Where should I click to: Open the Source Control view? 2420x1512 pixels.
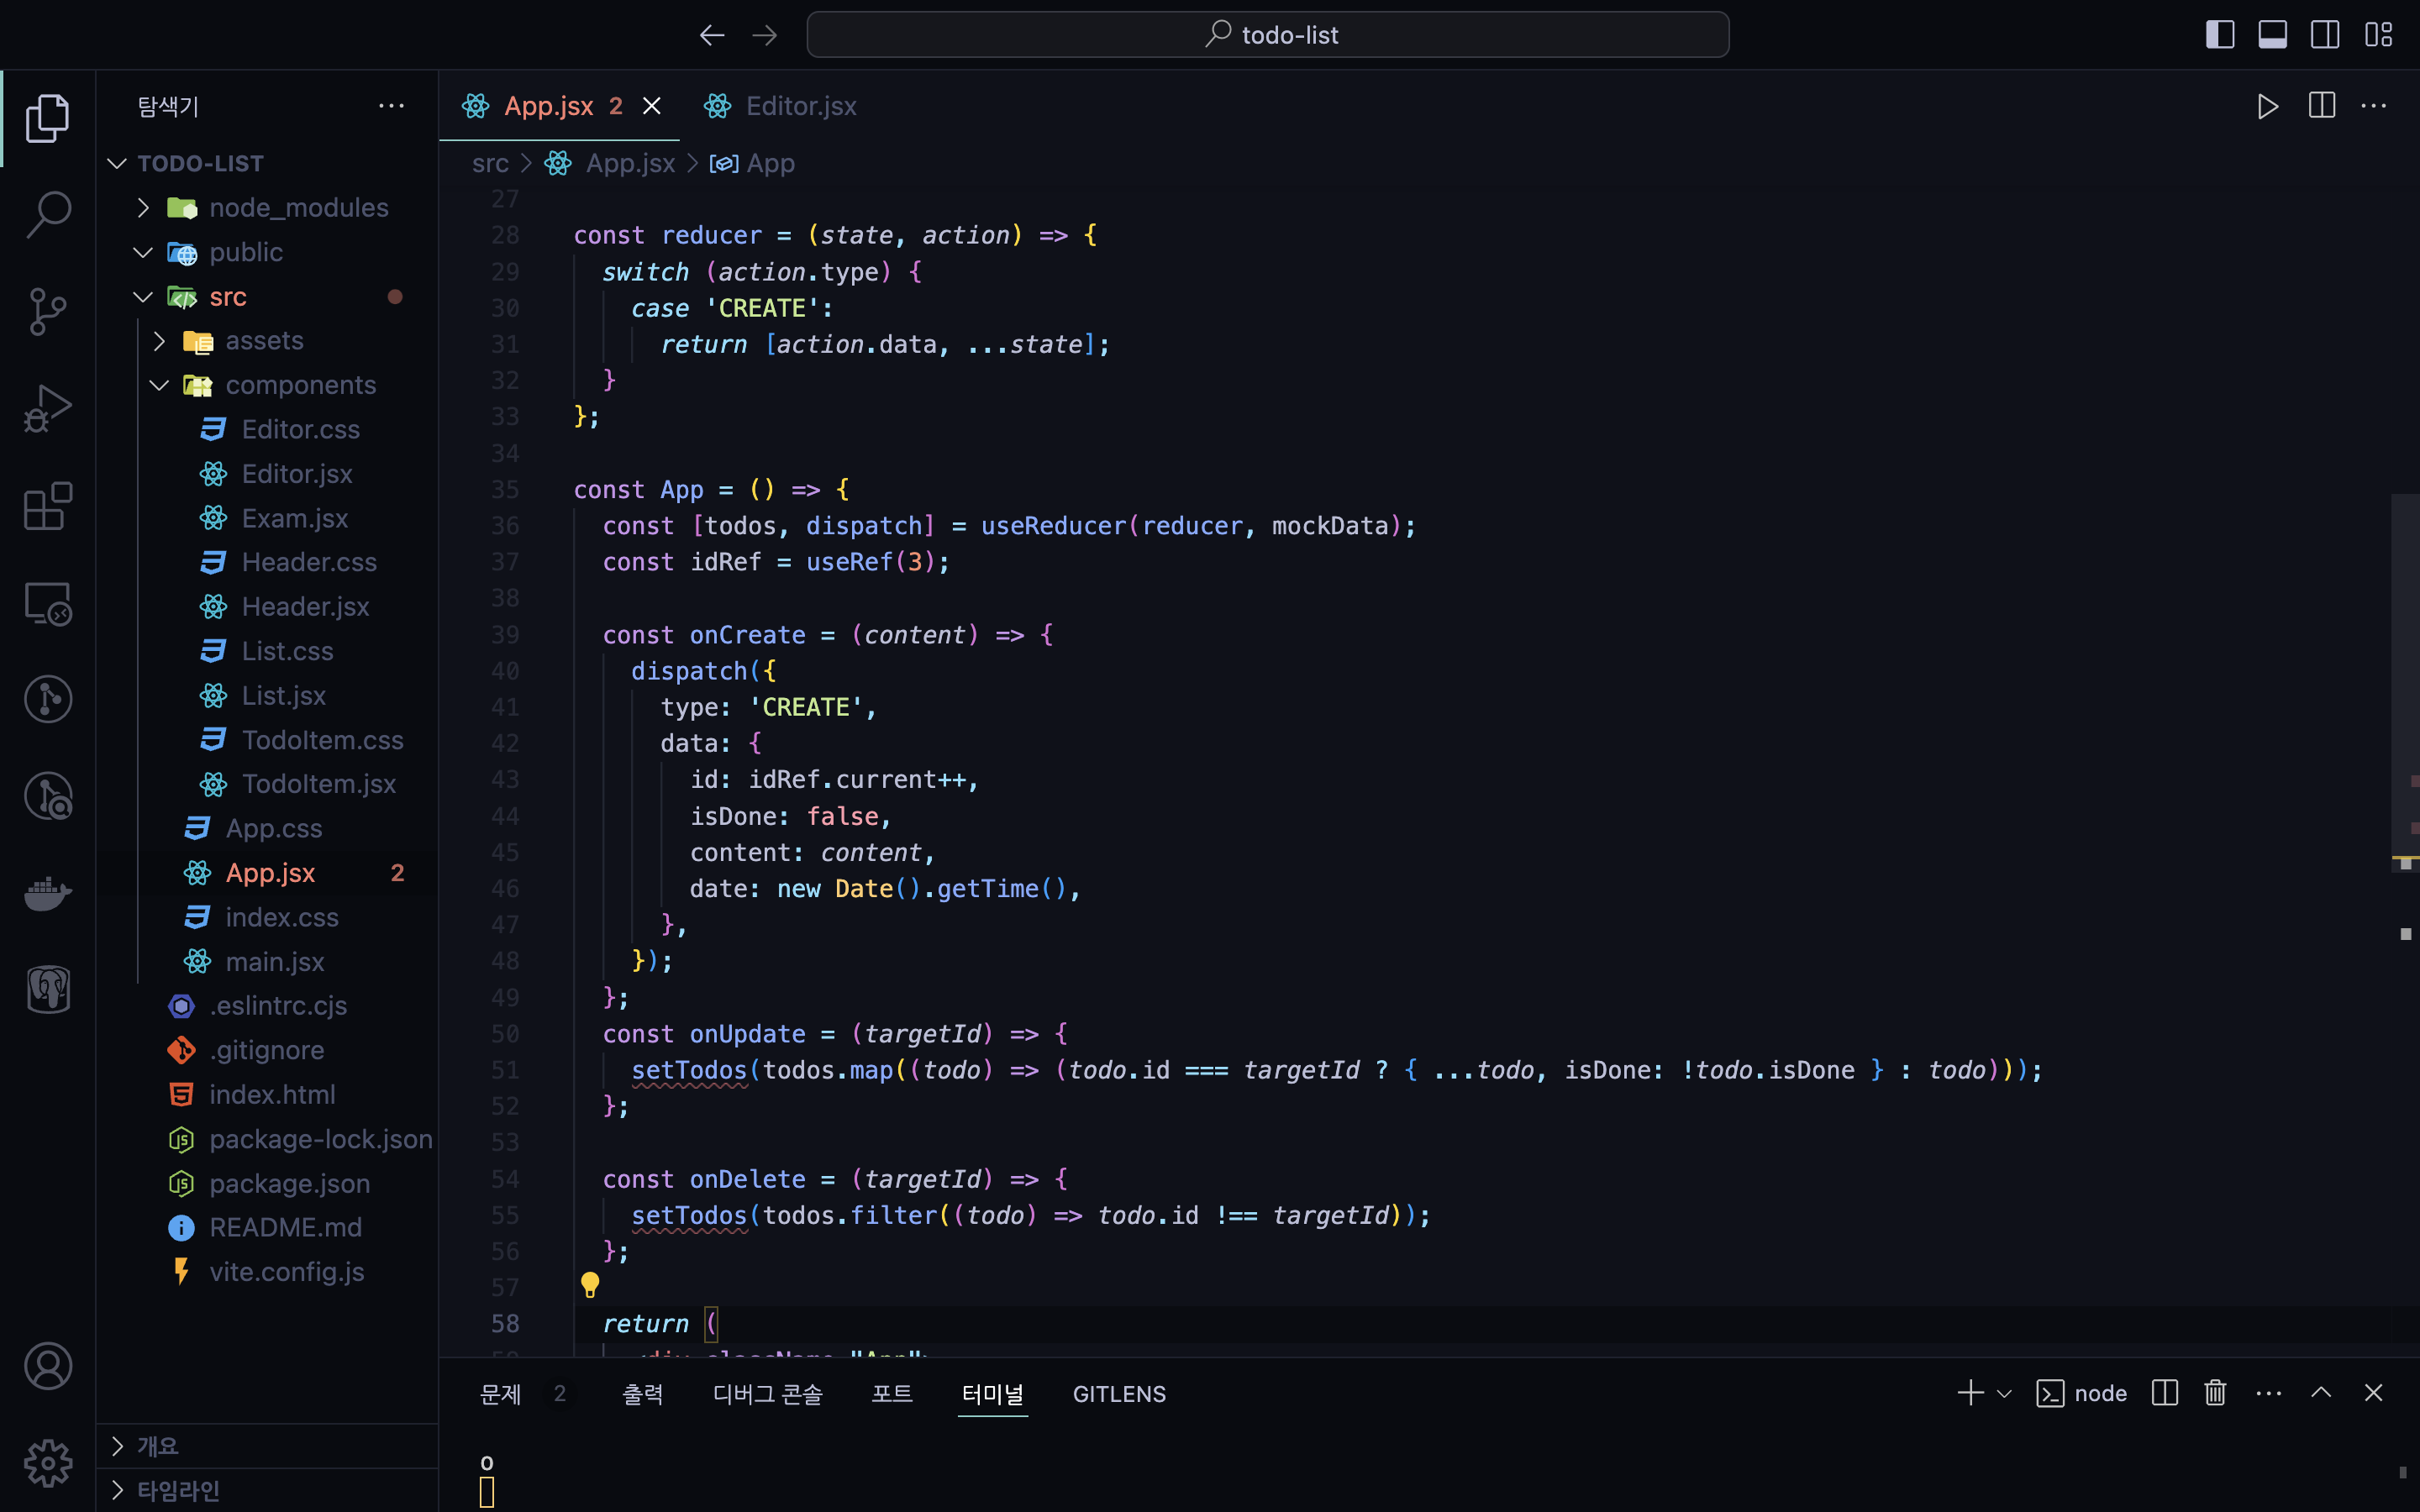click(x=47, y=311)
